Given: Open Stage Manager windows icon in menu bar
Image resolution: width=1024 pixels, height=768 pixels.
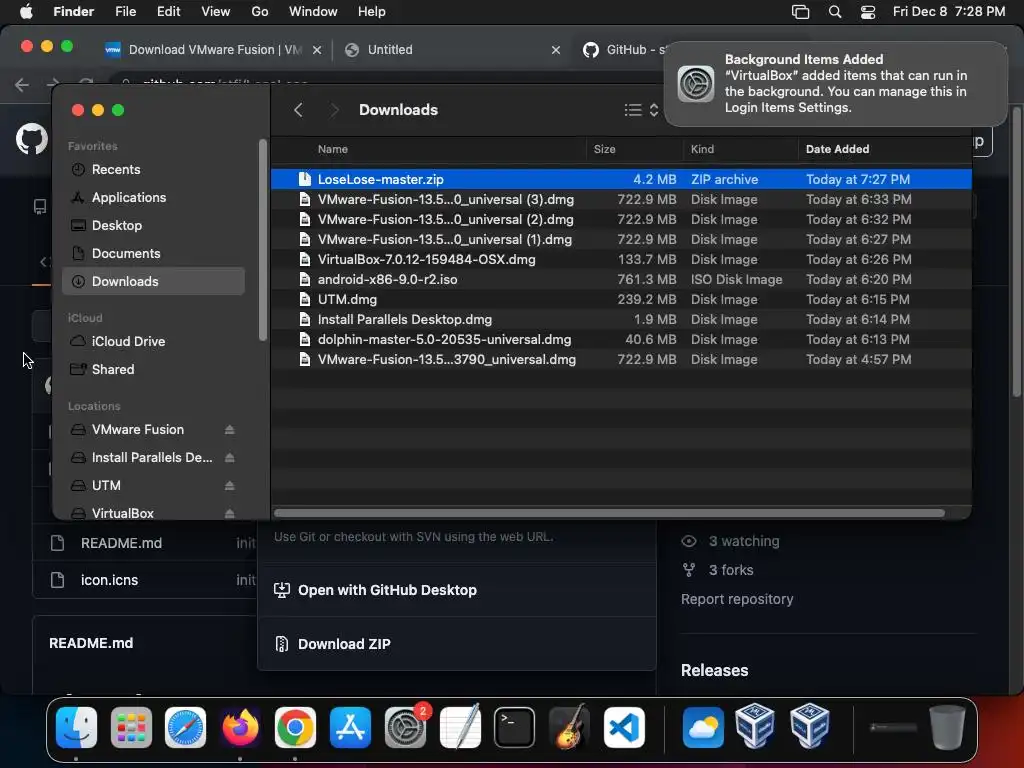Looking at the screenshot, I should 800,12.
